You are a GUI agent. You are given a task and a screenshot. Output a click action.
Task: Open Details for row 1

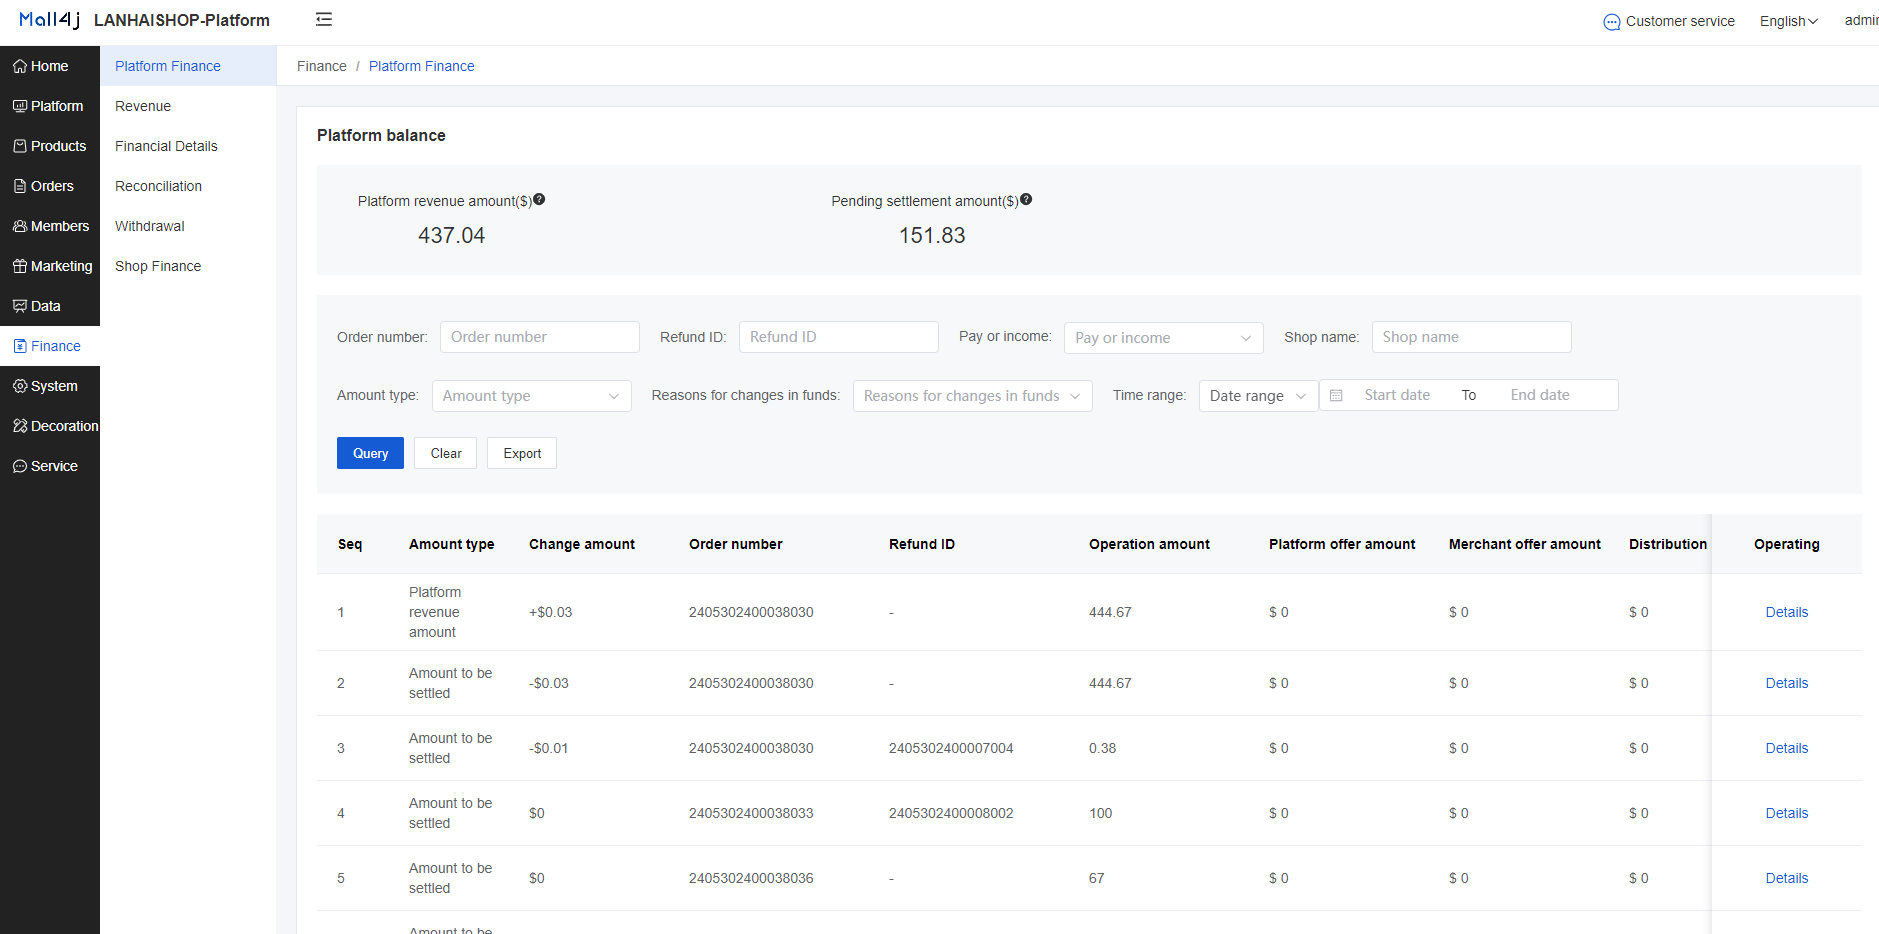(1787, 612)
